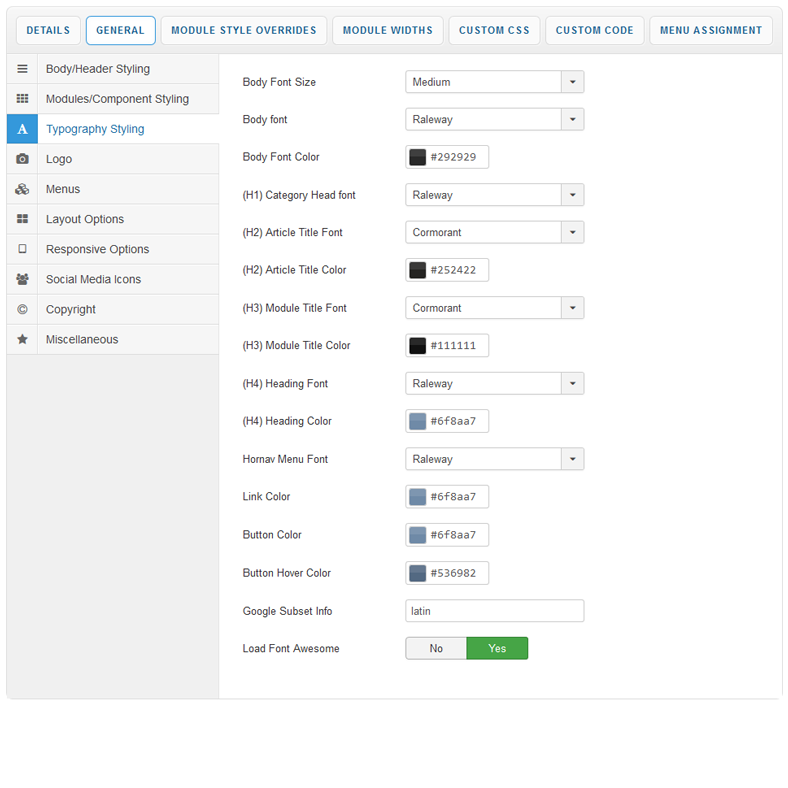Choose a font in Hornav Menu Font dropdown

click(x=494, y=460)
